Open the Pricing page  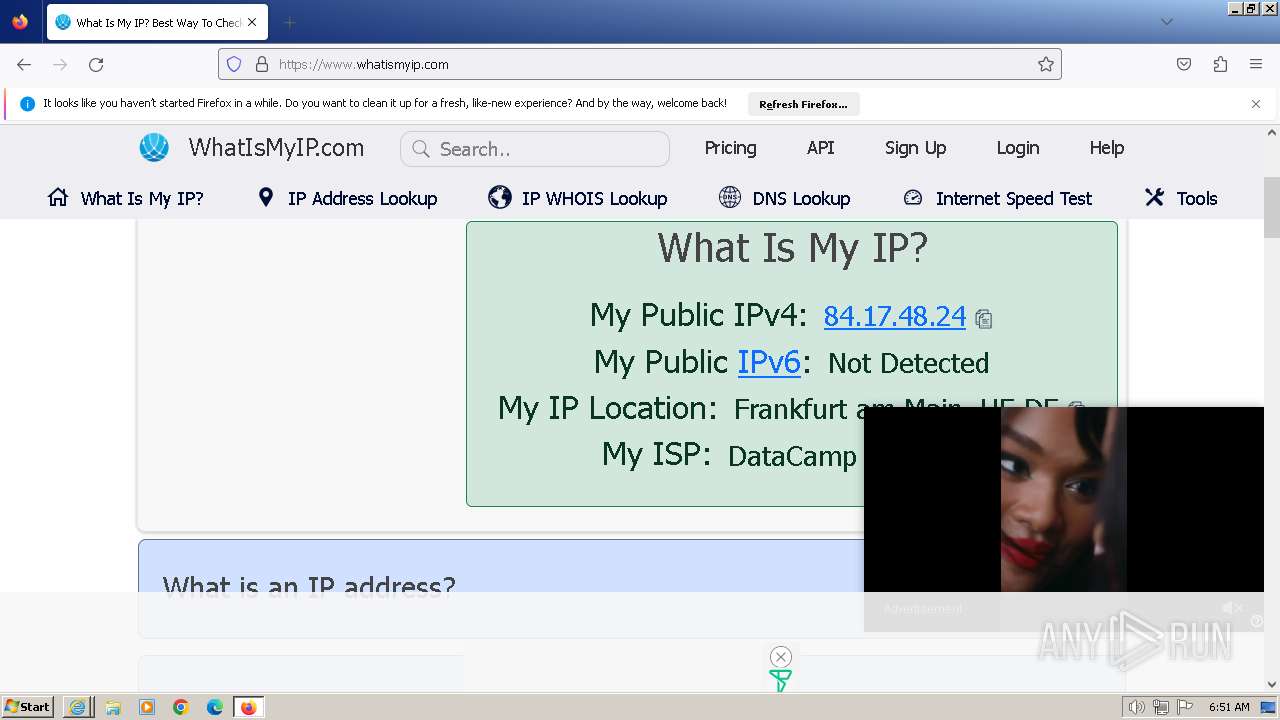[730, 148]
